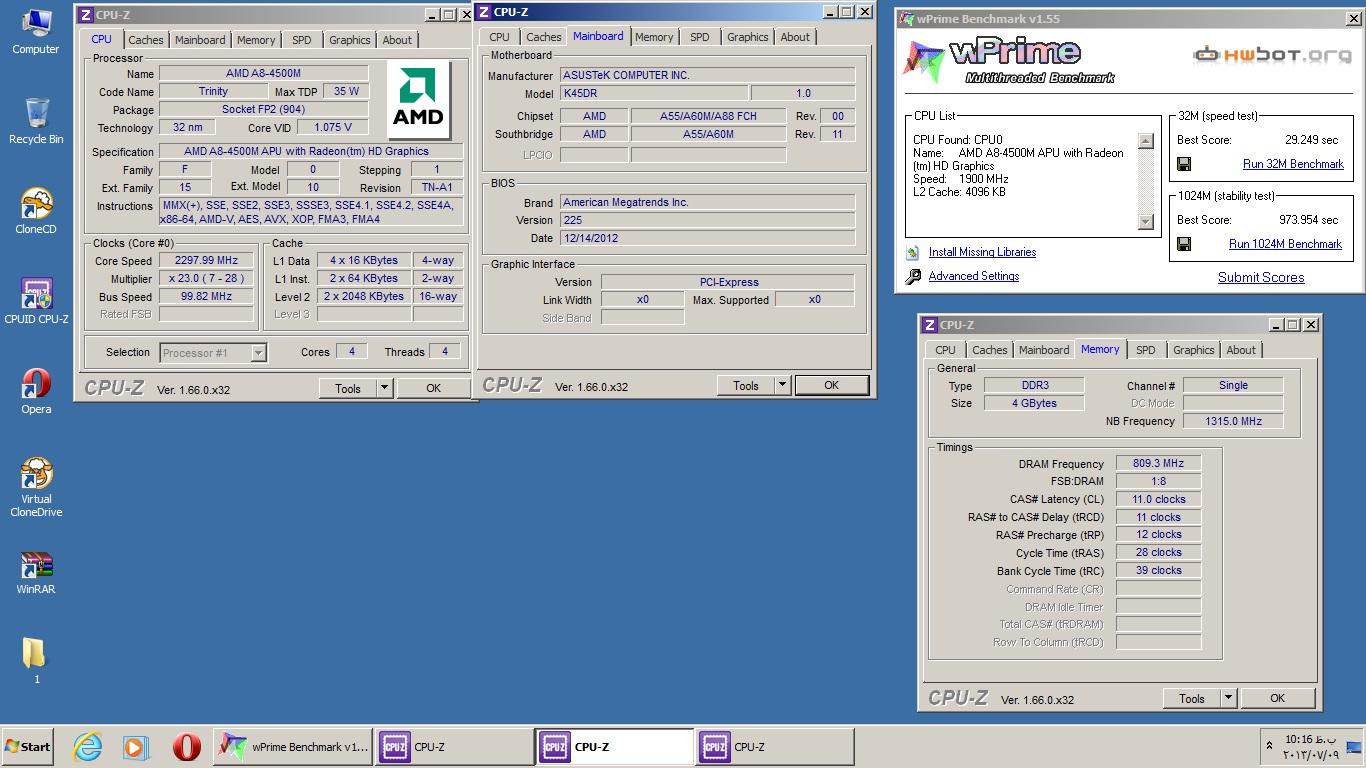The height and width of the screenshot is (768, 1366).
Task: Click the Bus Speed value 99.82 MHz
Action: click(206, 297)
